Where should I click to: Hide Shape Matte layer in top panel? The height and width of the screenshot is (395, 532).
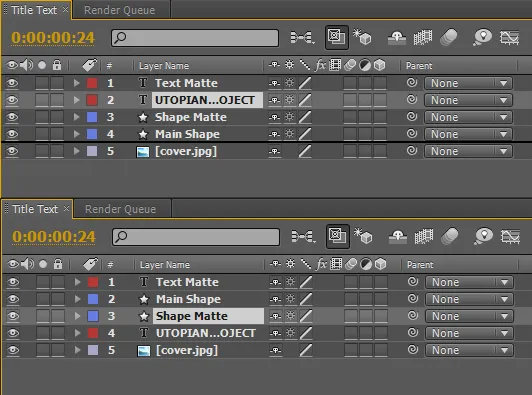tap(12, 117)
